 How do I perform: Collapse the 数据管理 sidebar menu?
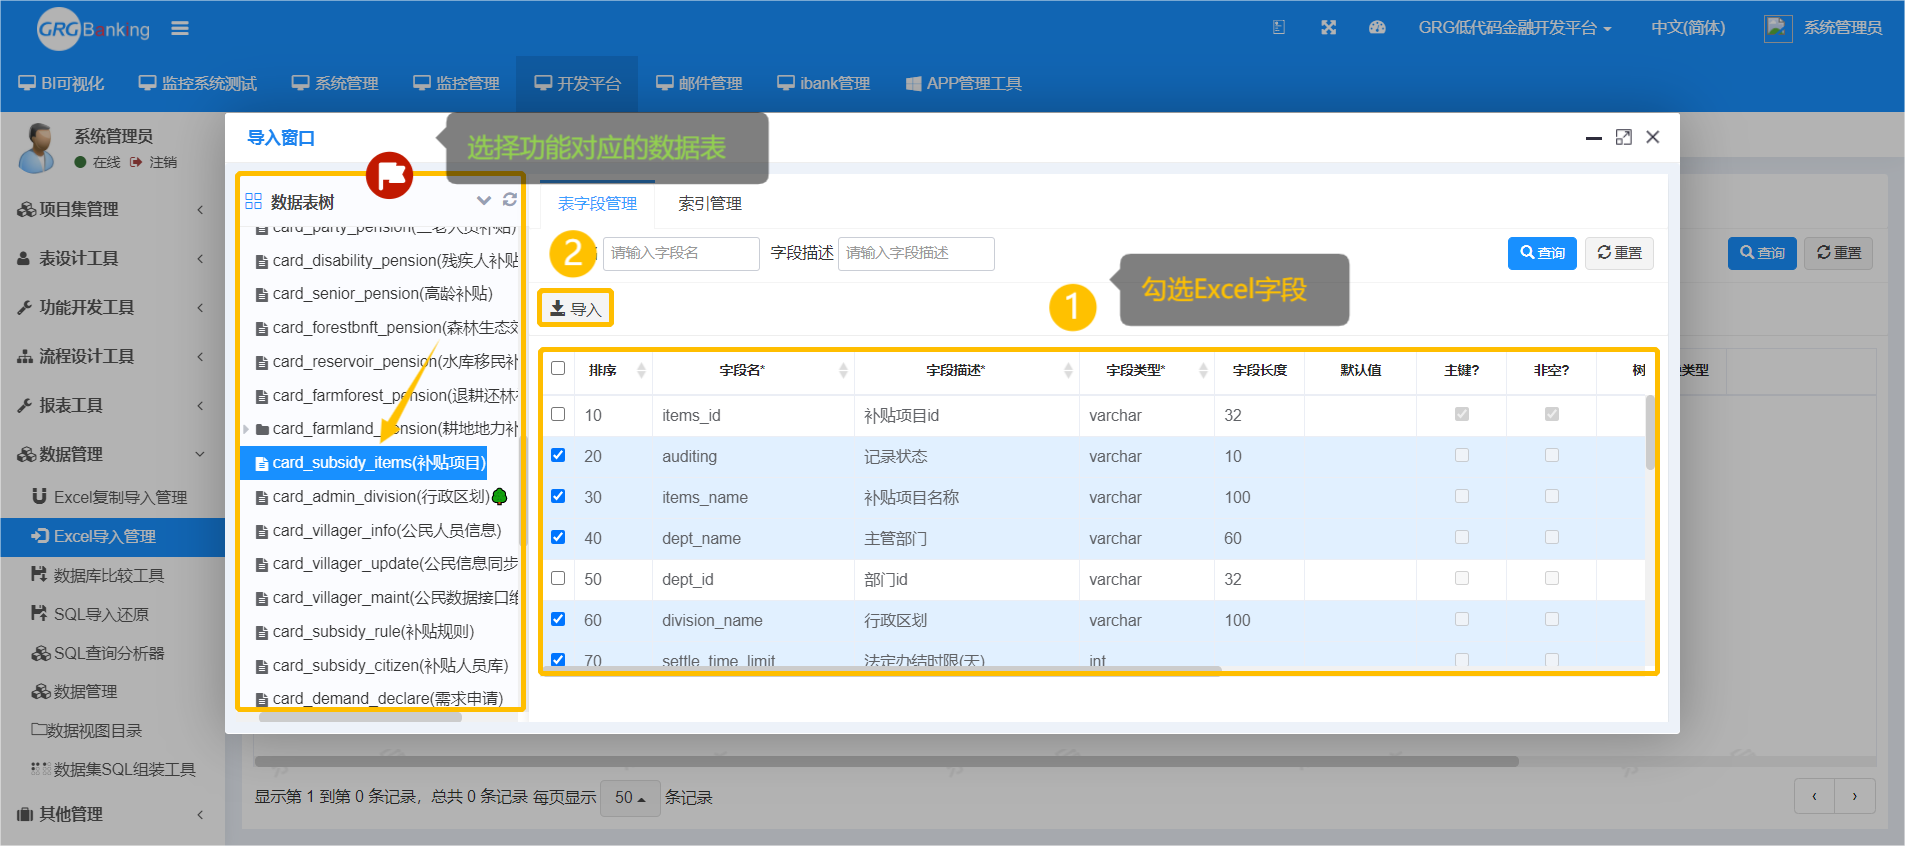[112, 454]
